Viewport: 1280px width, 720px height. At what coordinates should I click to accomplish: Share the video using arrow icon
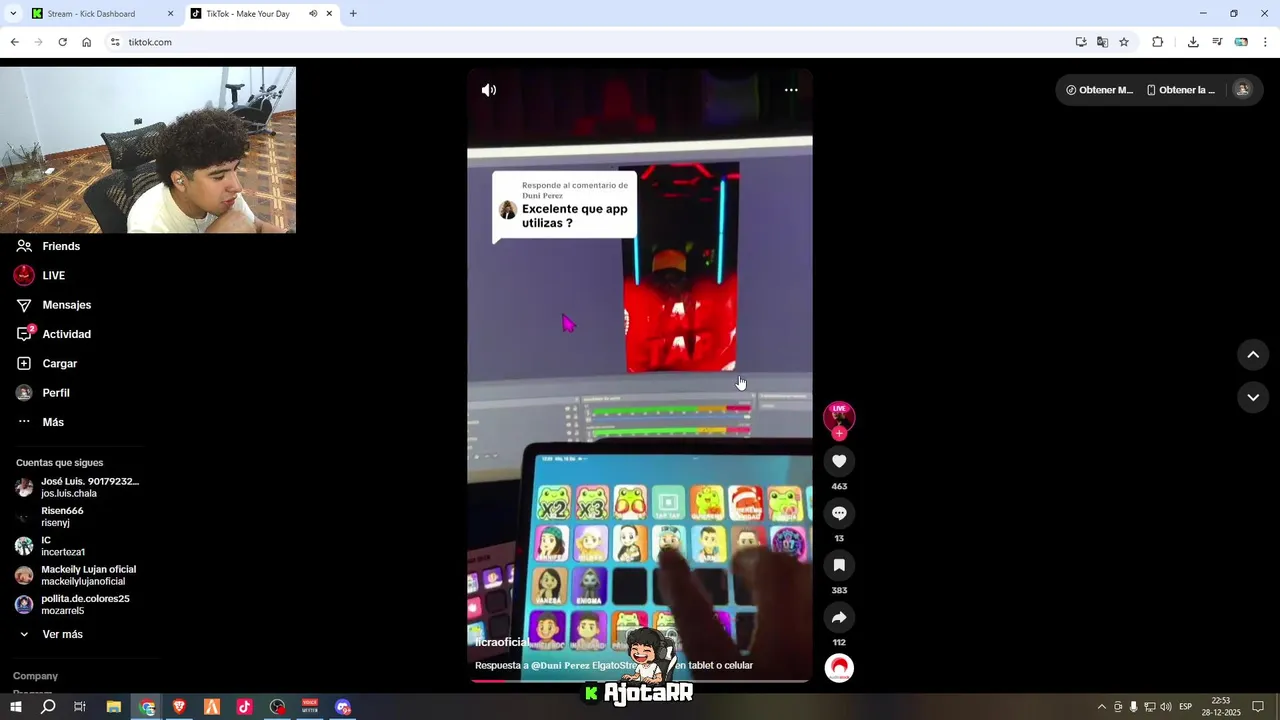click(x=839, y=617)
